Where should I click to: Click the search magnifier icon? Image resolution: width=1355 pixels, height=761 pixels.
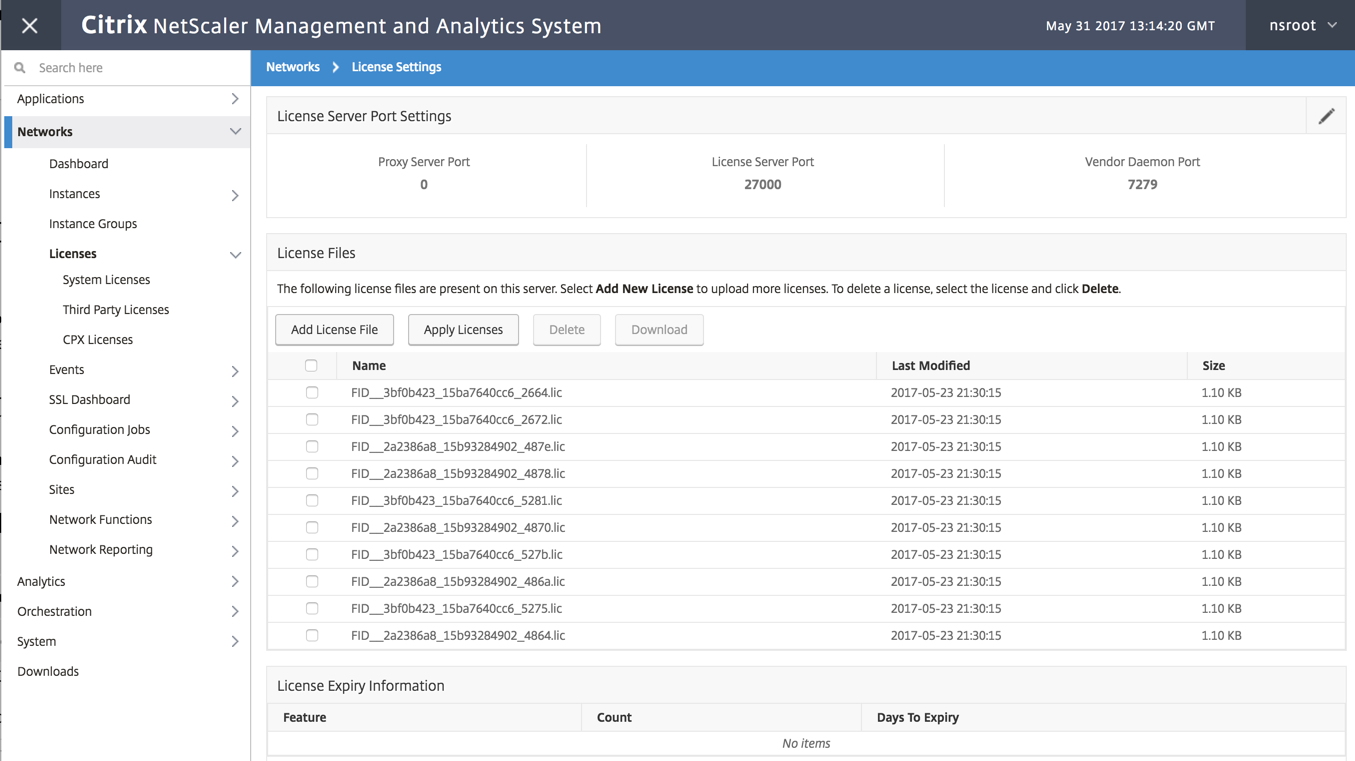pyautogui.click(x=20, y=68)
